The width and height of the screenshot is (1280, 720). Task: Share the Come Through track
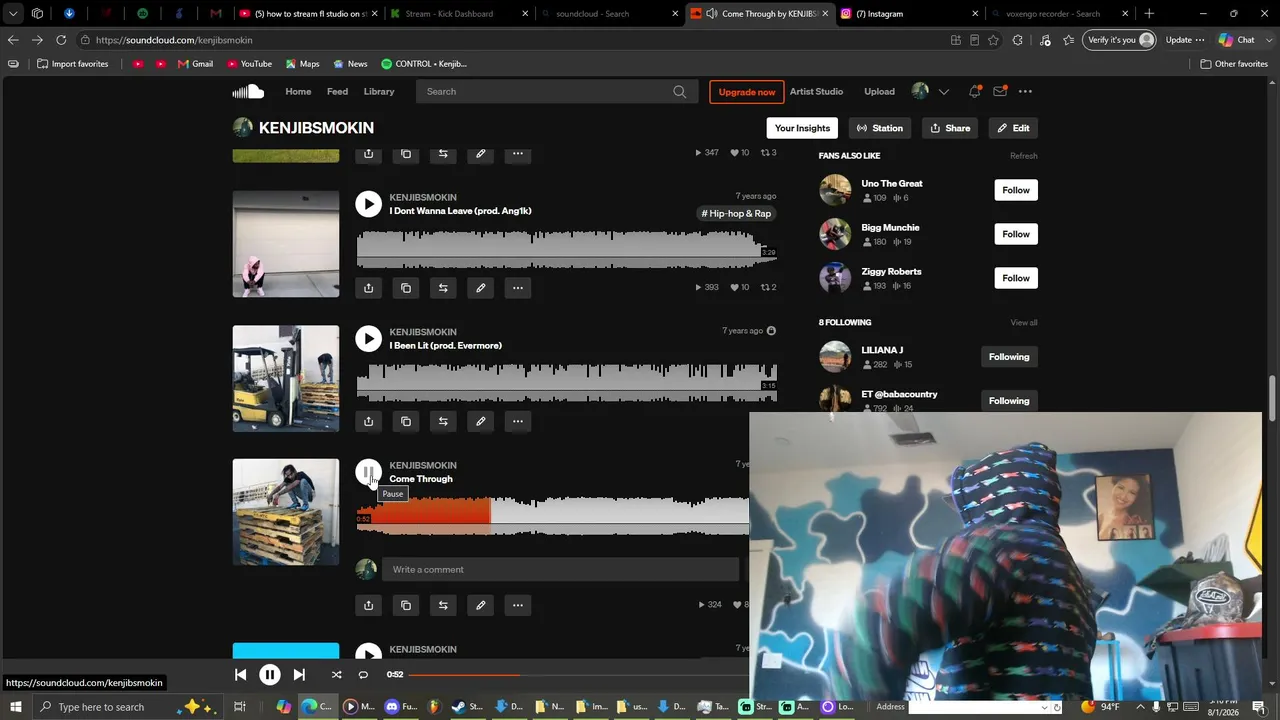(368, 605)
